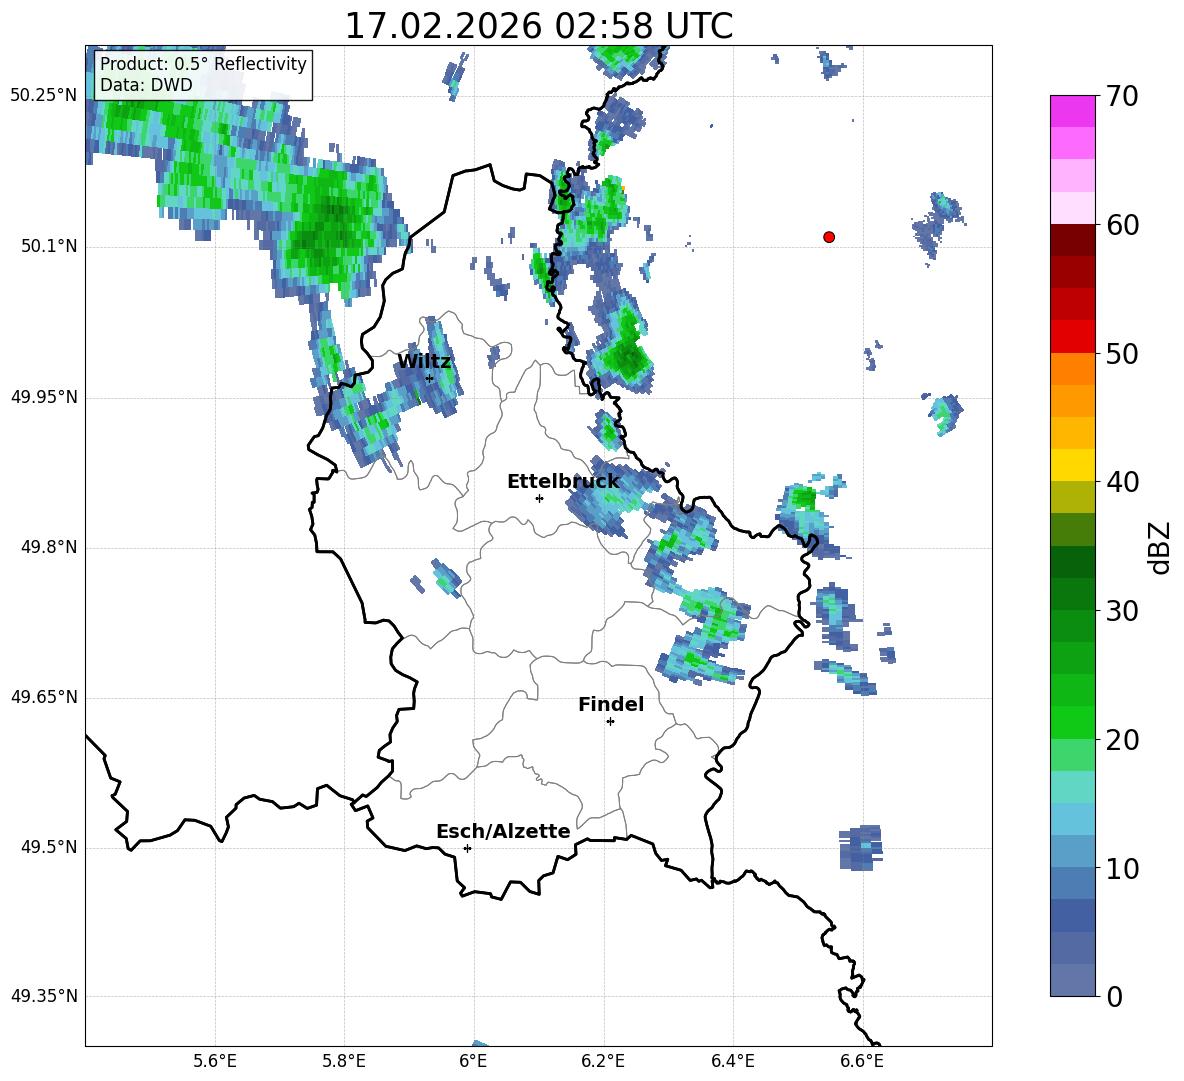Click the 49.5°N latitude label
This screenshot has height=1081, width=1184.
pyautogui.click(x=49, y=847)
